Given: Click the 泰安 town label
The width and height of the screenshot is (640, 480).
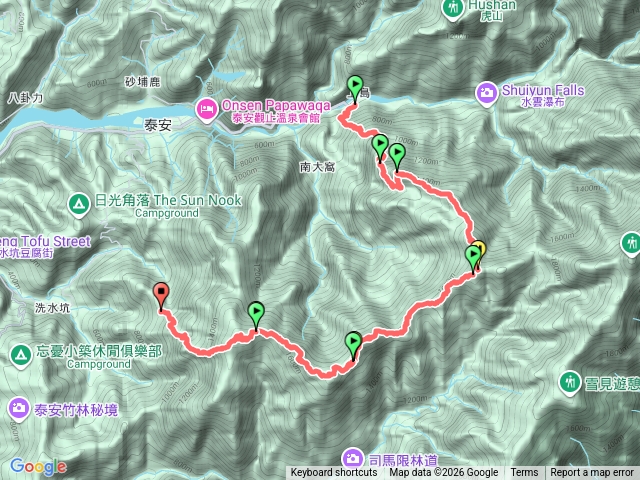Looking at the screenshot, I should point(158,125).
